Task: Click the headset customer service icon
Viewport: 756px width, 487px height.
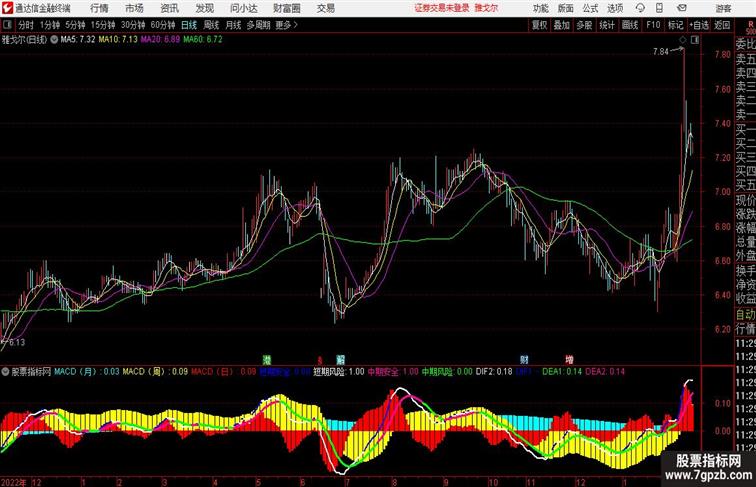Action: coord(640,8)
